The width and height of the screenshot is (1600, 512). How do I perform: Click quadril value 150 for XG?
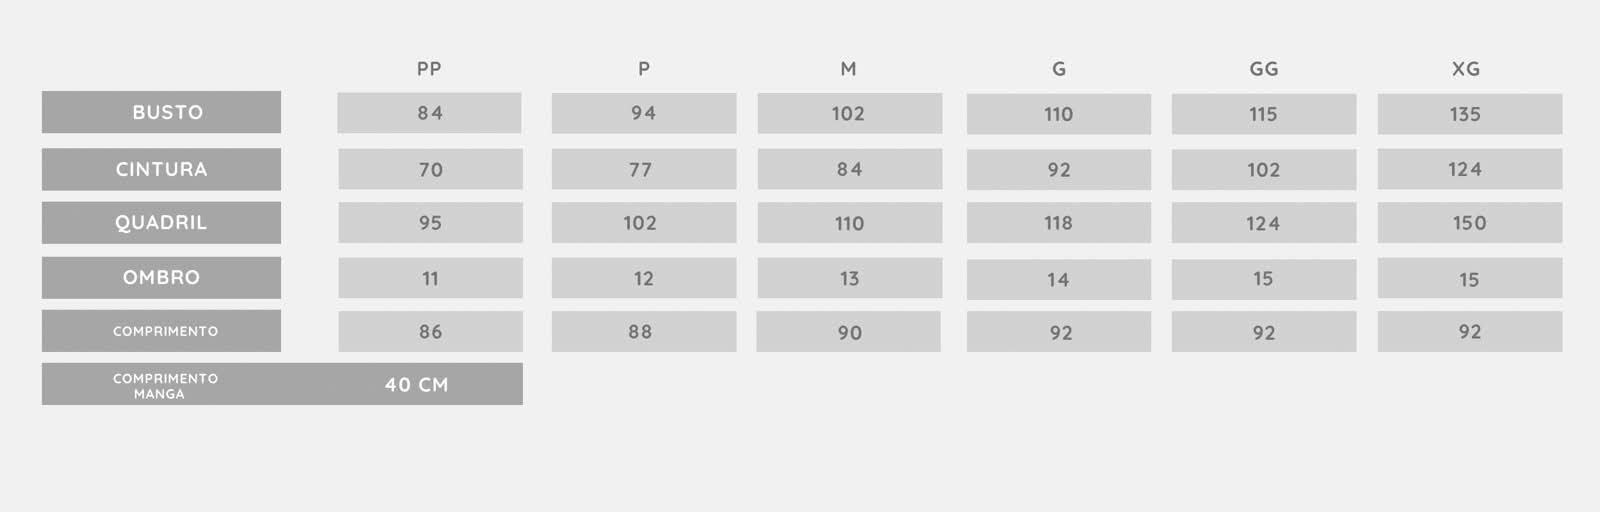1470,223
